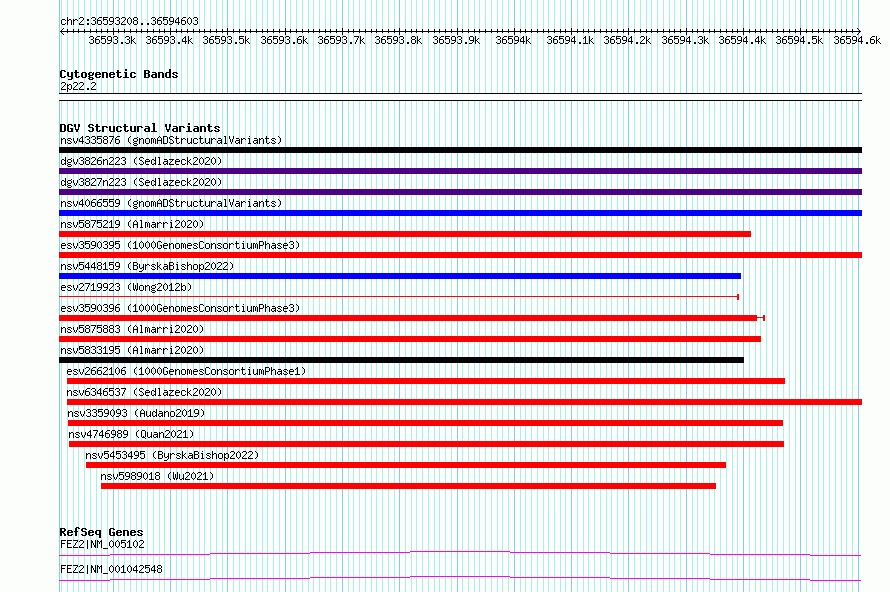Image resolution: width=890 pixels, height=592 pixels.
Task: Click the thin red line under esv2719923
Action: 398,297
